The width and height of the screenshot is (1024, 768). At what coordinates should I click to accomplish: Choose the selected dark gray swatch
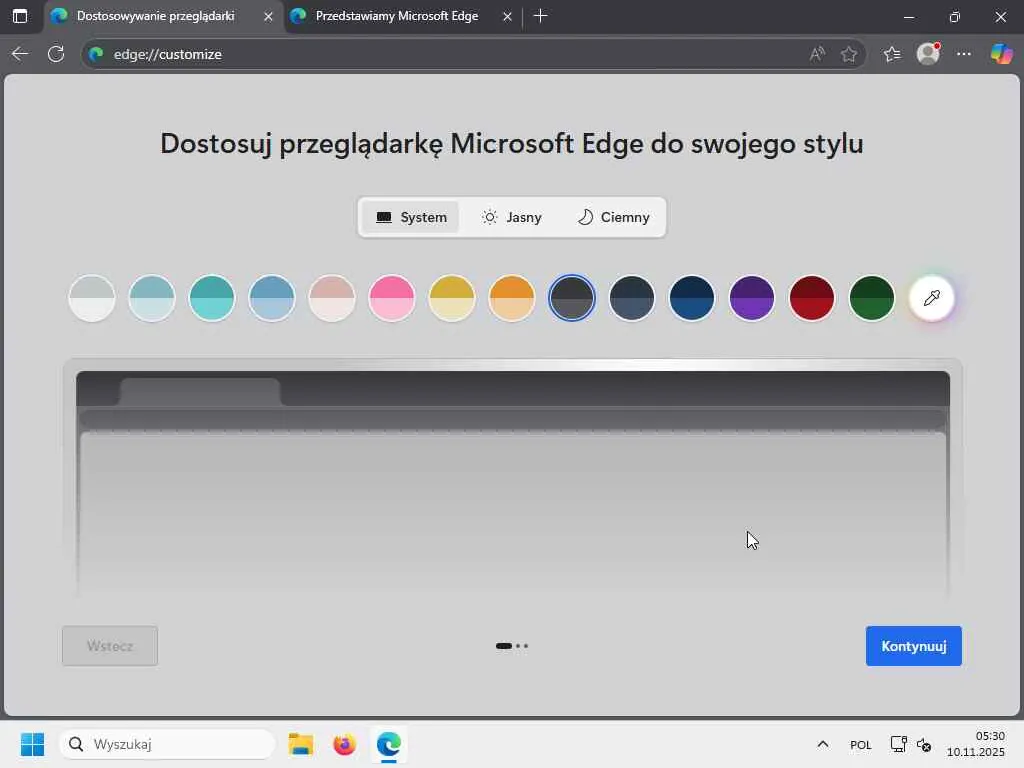click(572, 298)
